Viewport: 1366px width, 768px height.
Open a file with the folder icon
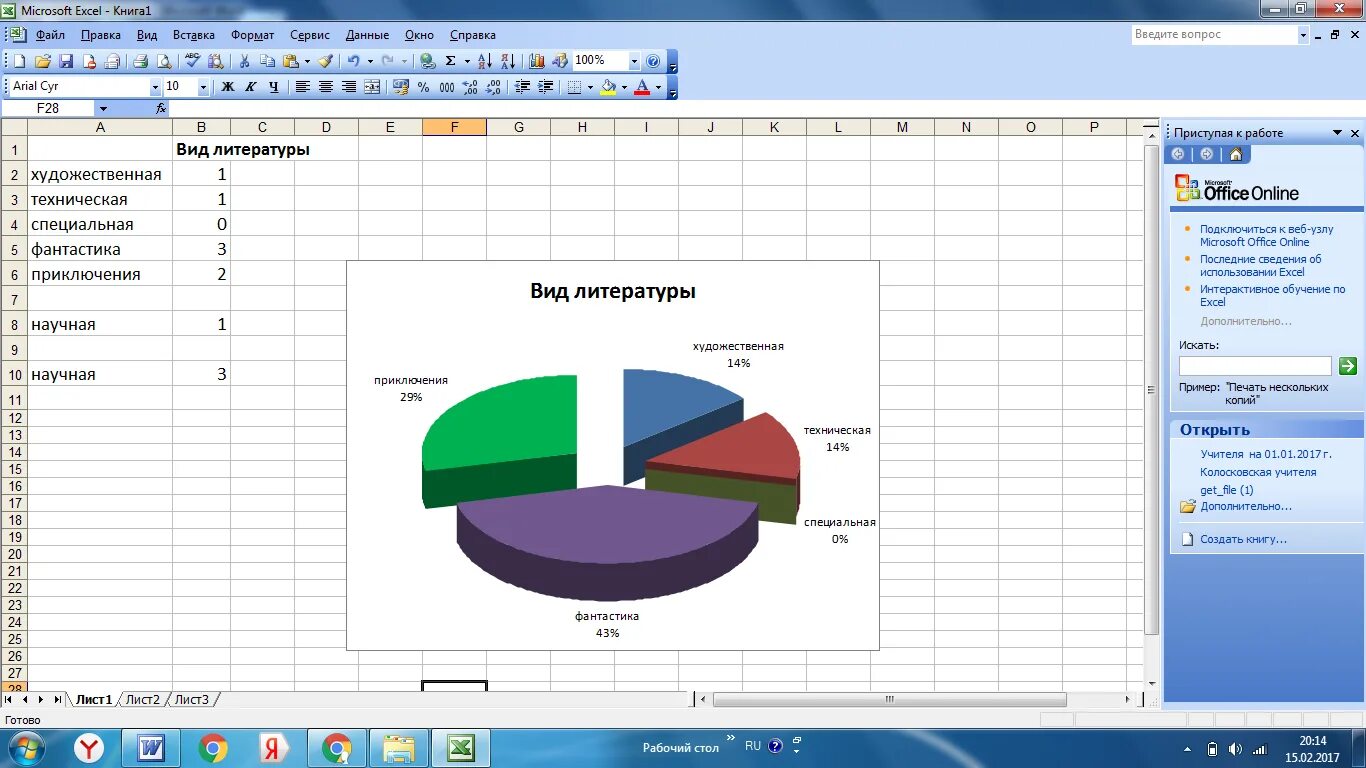coord(43,61)
